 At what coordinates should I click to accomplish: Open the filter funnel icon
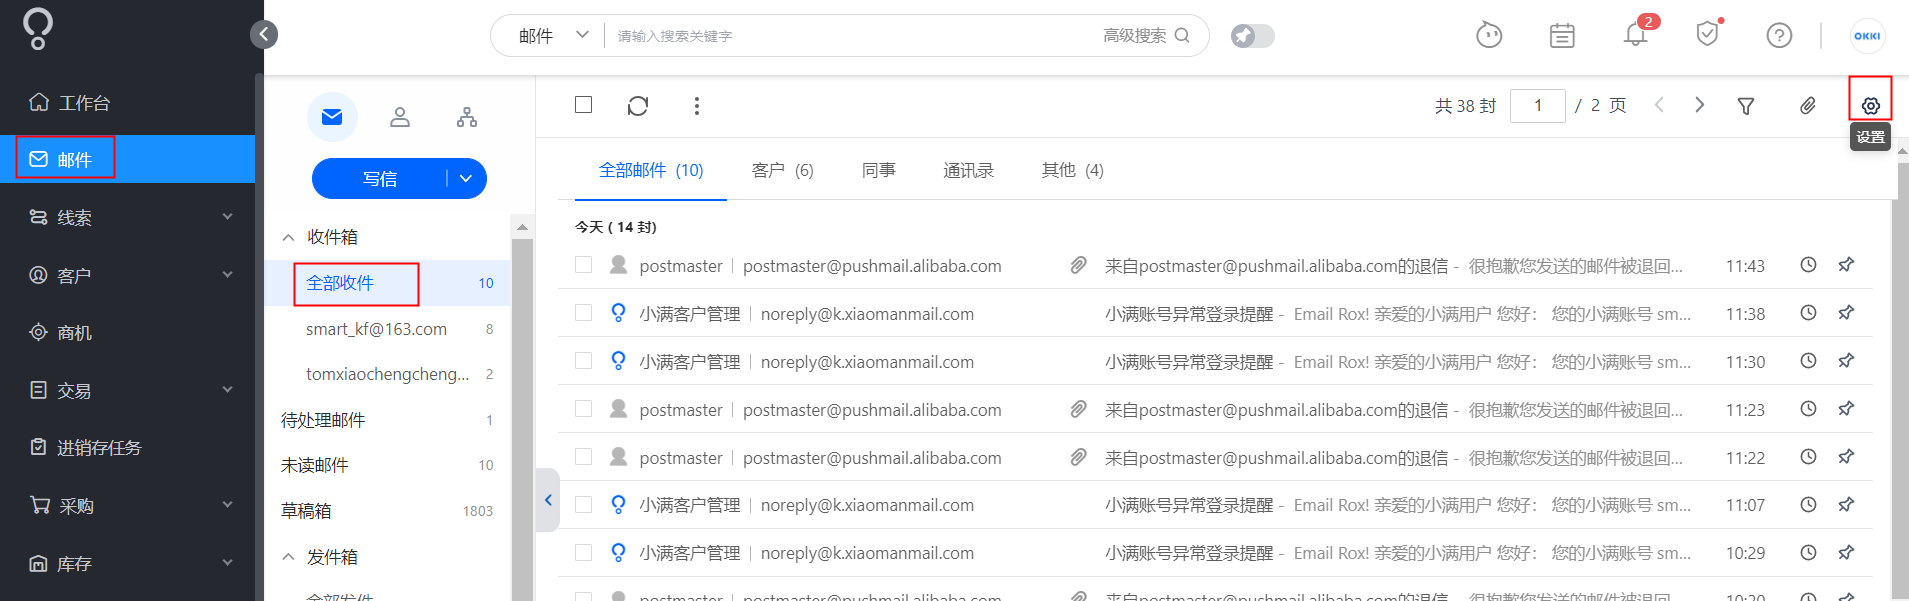tap(1746, 106)
